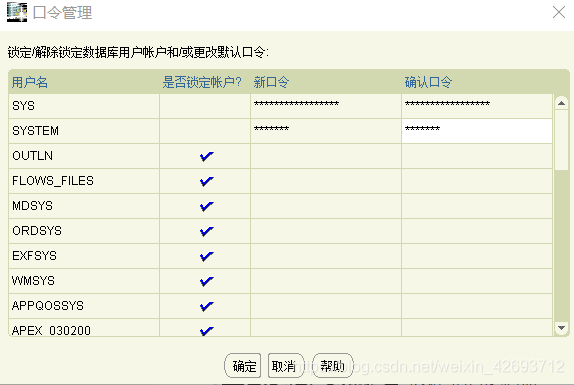Close the 口令管理 dialog

point(559,12)
